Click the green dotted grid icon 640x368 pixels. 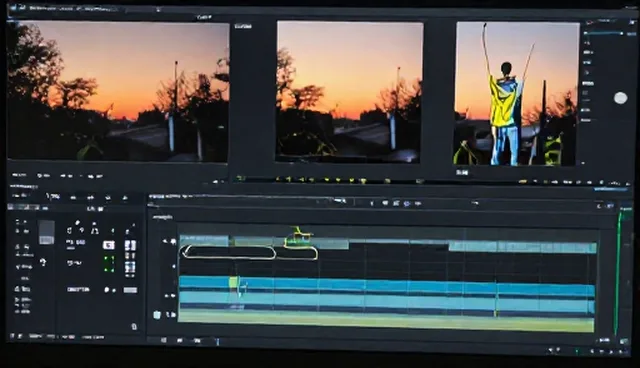(x=109, y=264)
